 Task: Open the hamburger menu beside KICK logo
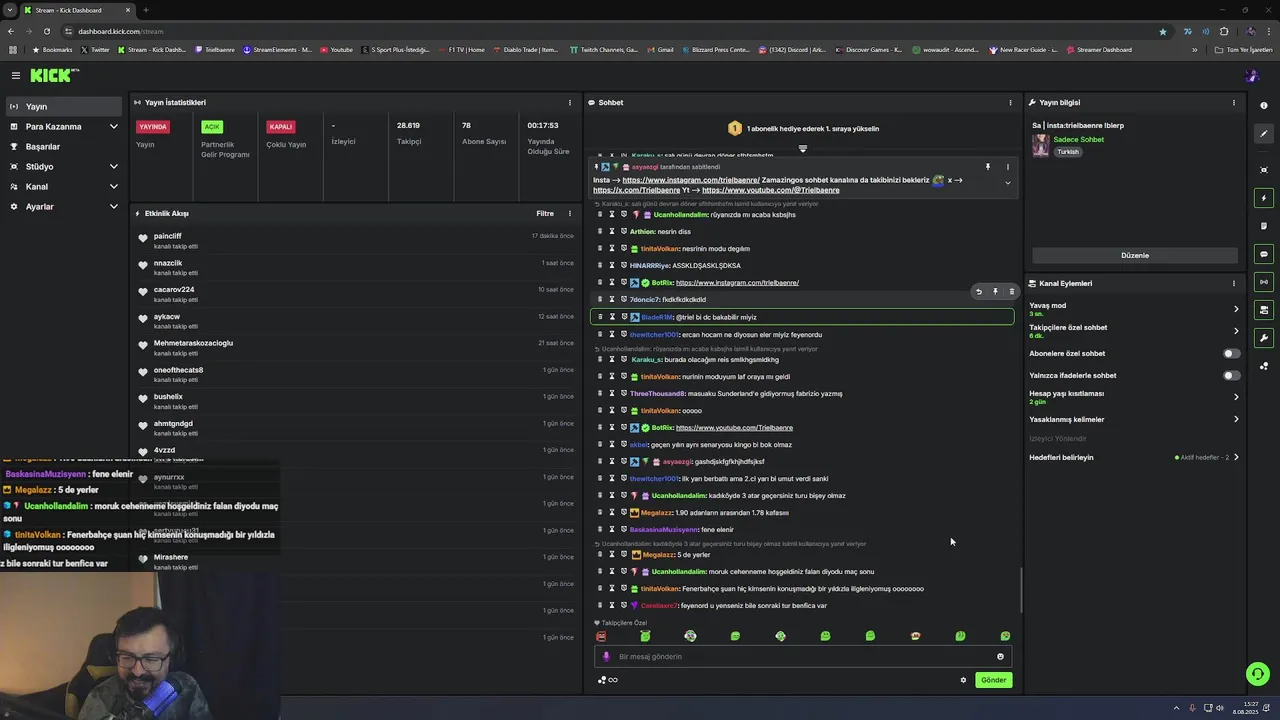pos(16,76)
